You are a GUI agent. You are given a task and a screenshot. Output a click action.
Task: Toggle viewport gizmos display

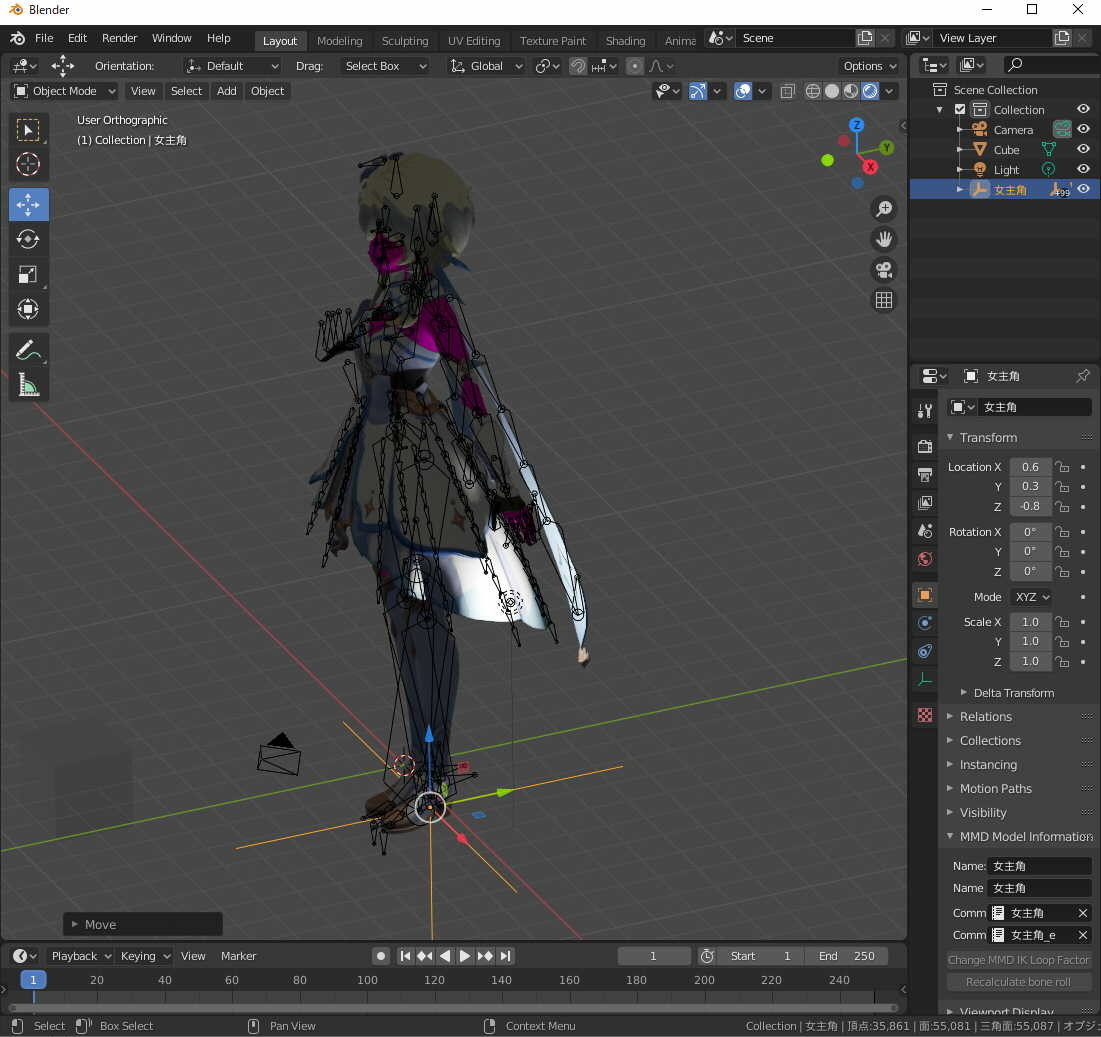coord(698,91)
